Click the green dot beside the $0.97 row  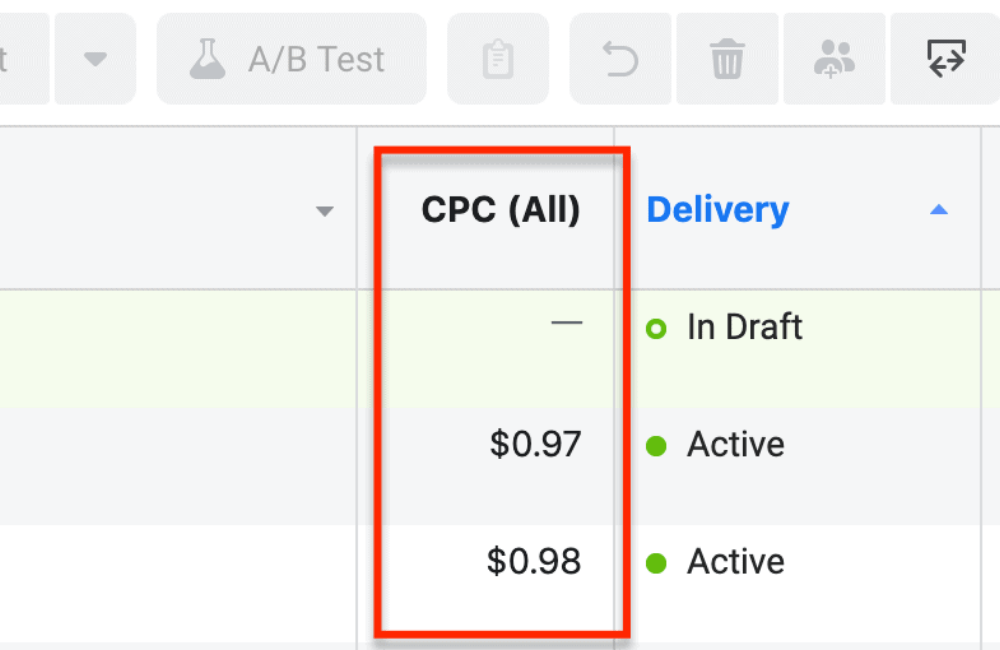[656, 446]
